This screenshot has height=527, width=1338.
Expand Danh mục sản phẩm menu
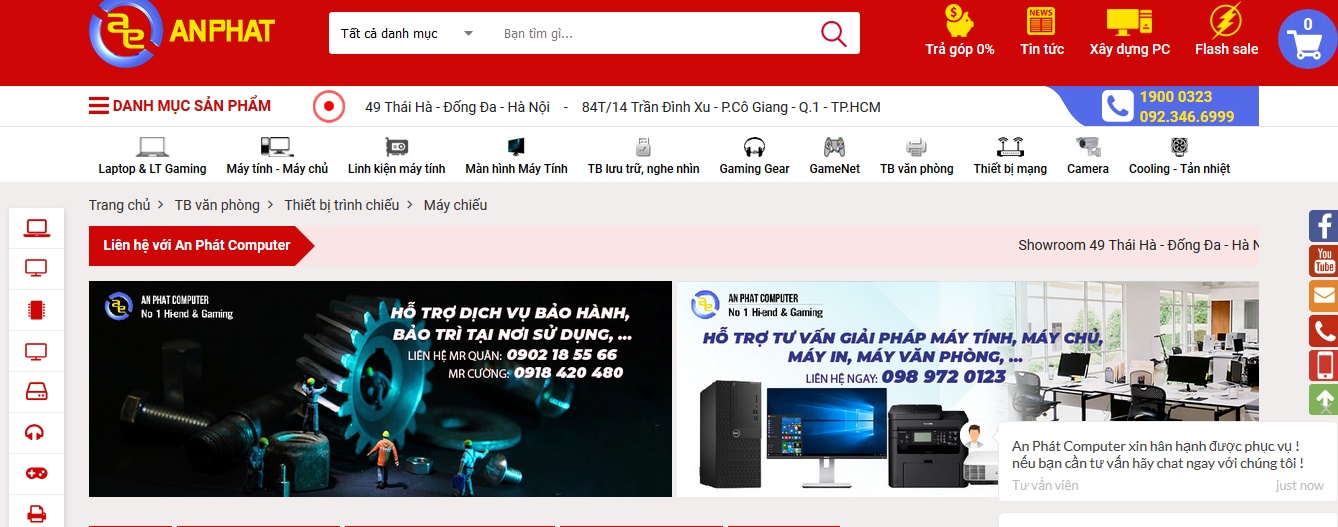tap(179, 106)
